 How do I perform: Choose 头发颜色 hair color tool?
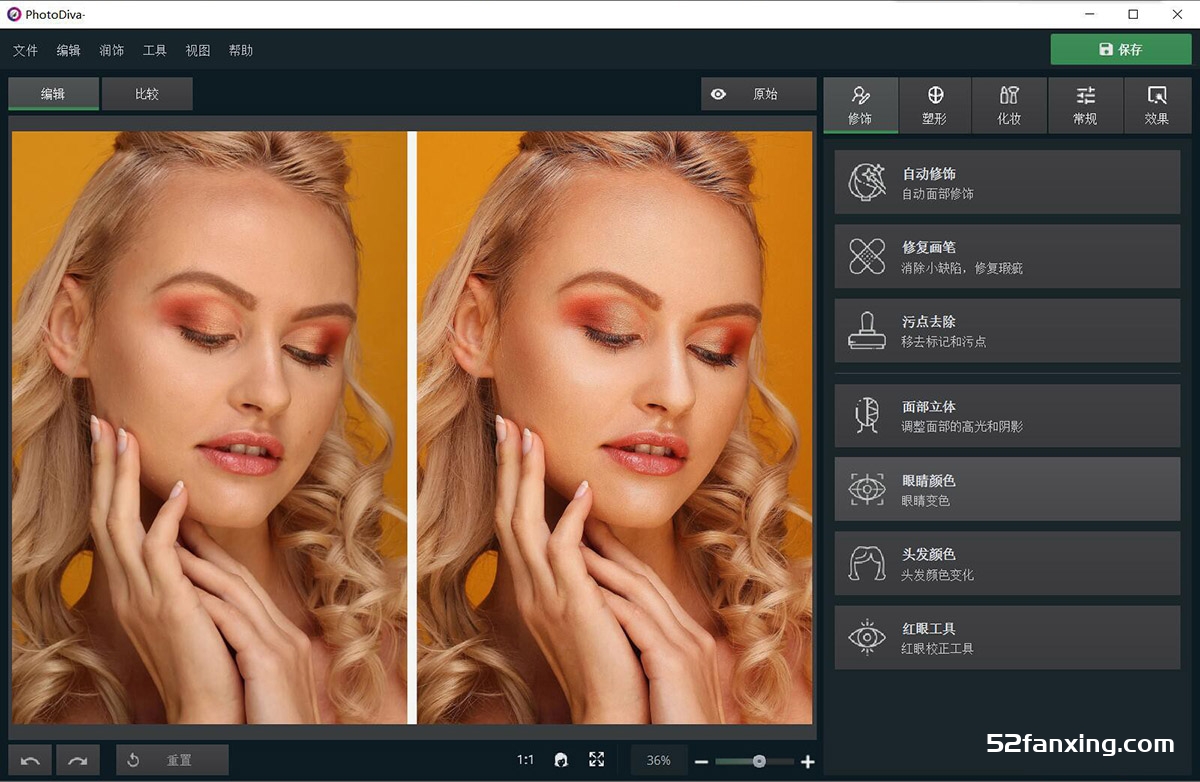tap(1007, 563)
